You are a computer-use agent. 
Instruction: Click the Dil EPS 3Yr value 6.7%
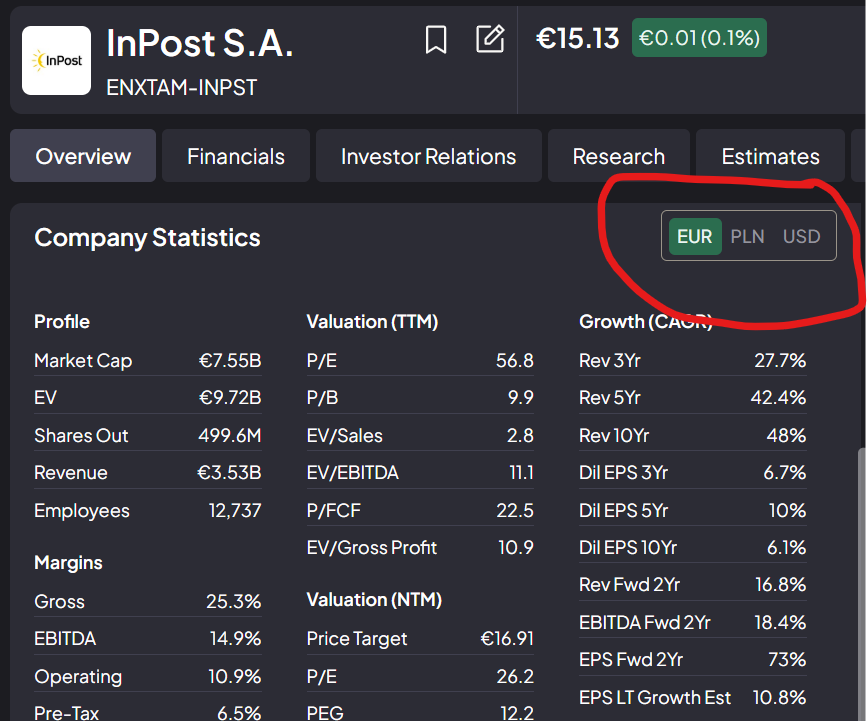[x=784, y=472]
